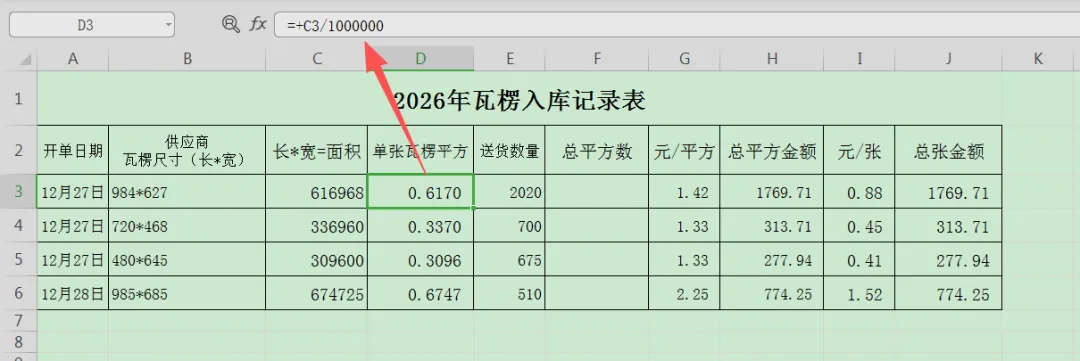Select cell containing 0.88
Screen dimensions: 1080x361
(860, 192)
